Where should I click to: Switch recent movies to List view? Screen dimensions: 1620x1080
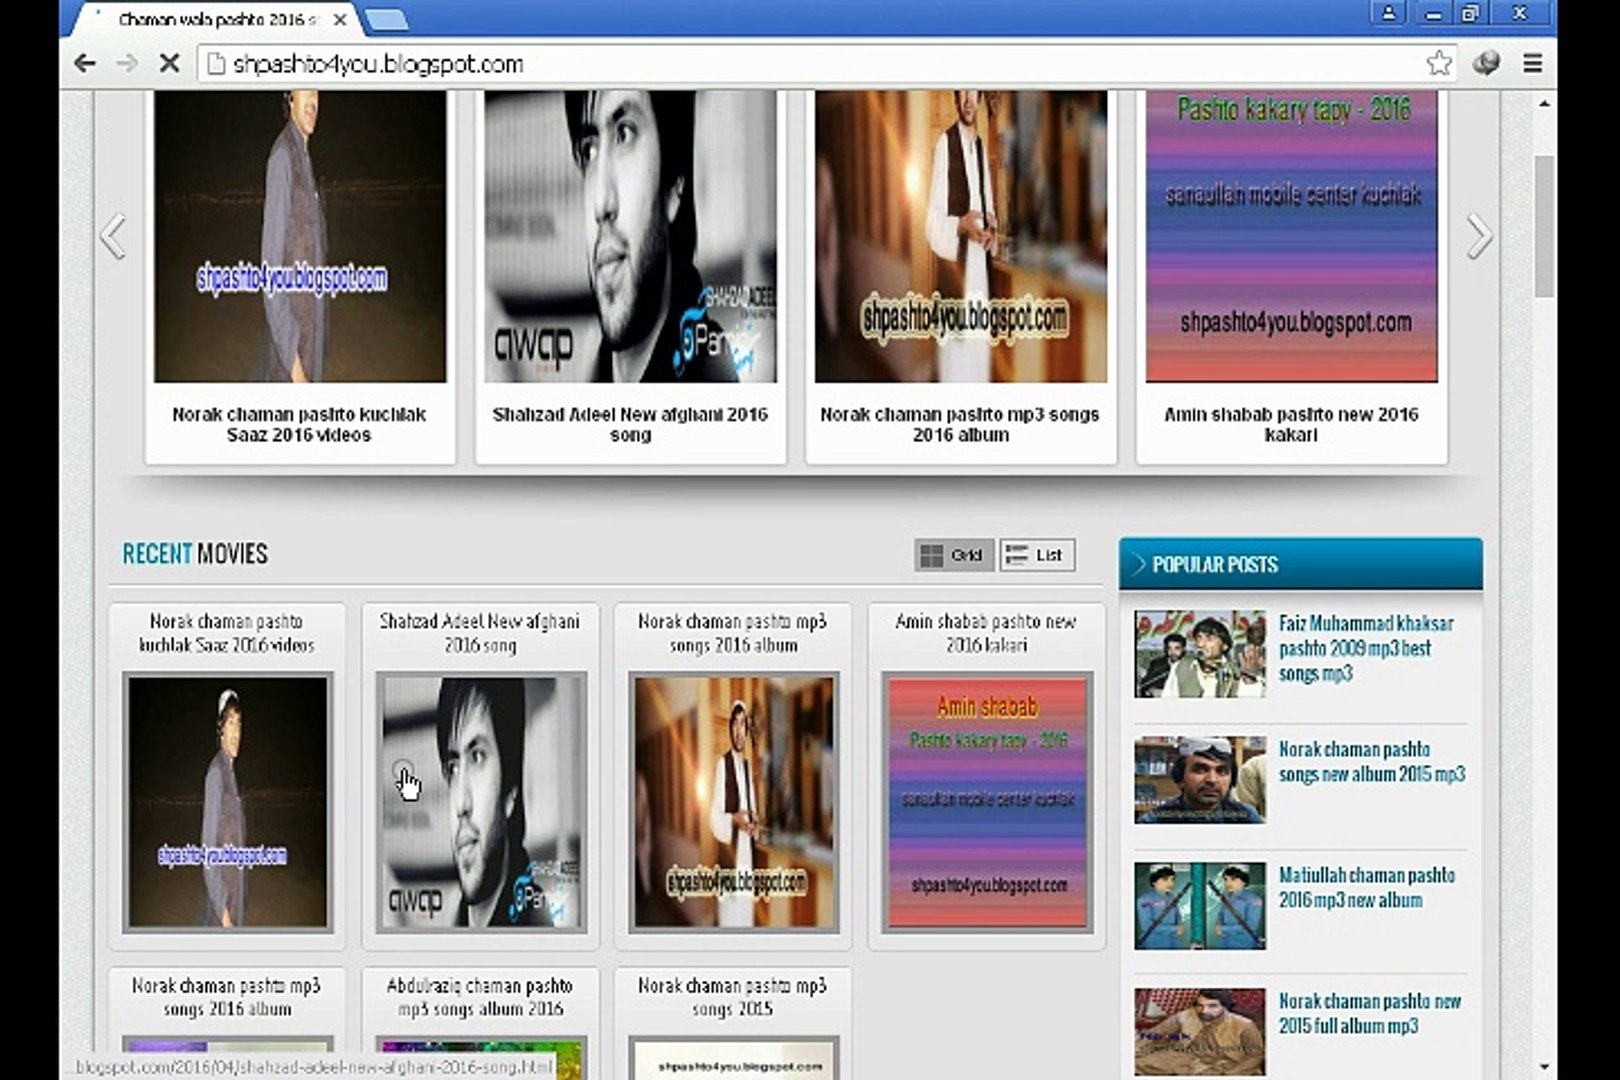1035,554
